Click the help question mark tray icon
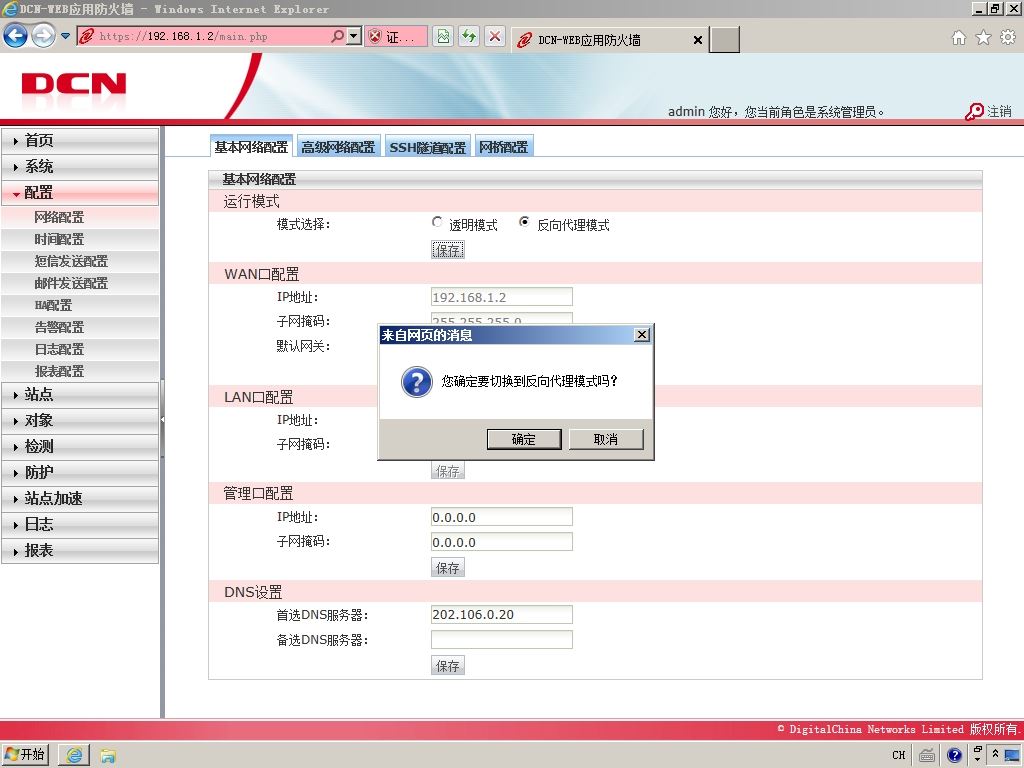Image resolution: width=1024 pixels, height=768 pixels. click(954, 756)
